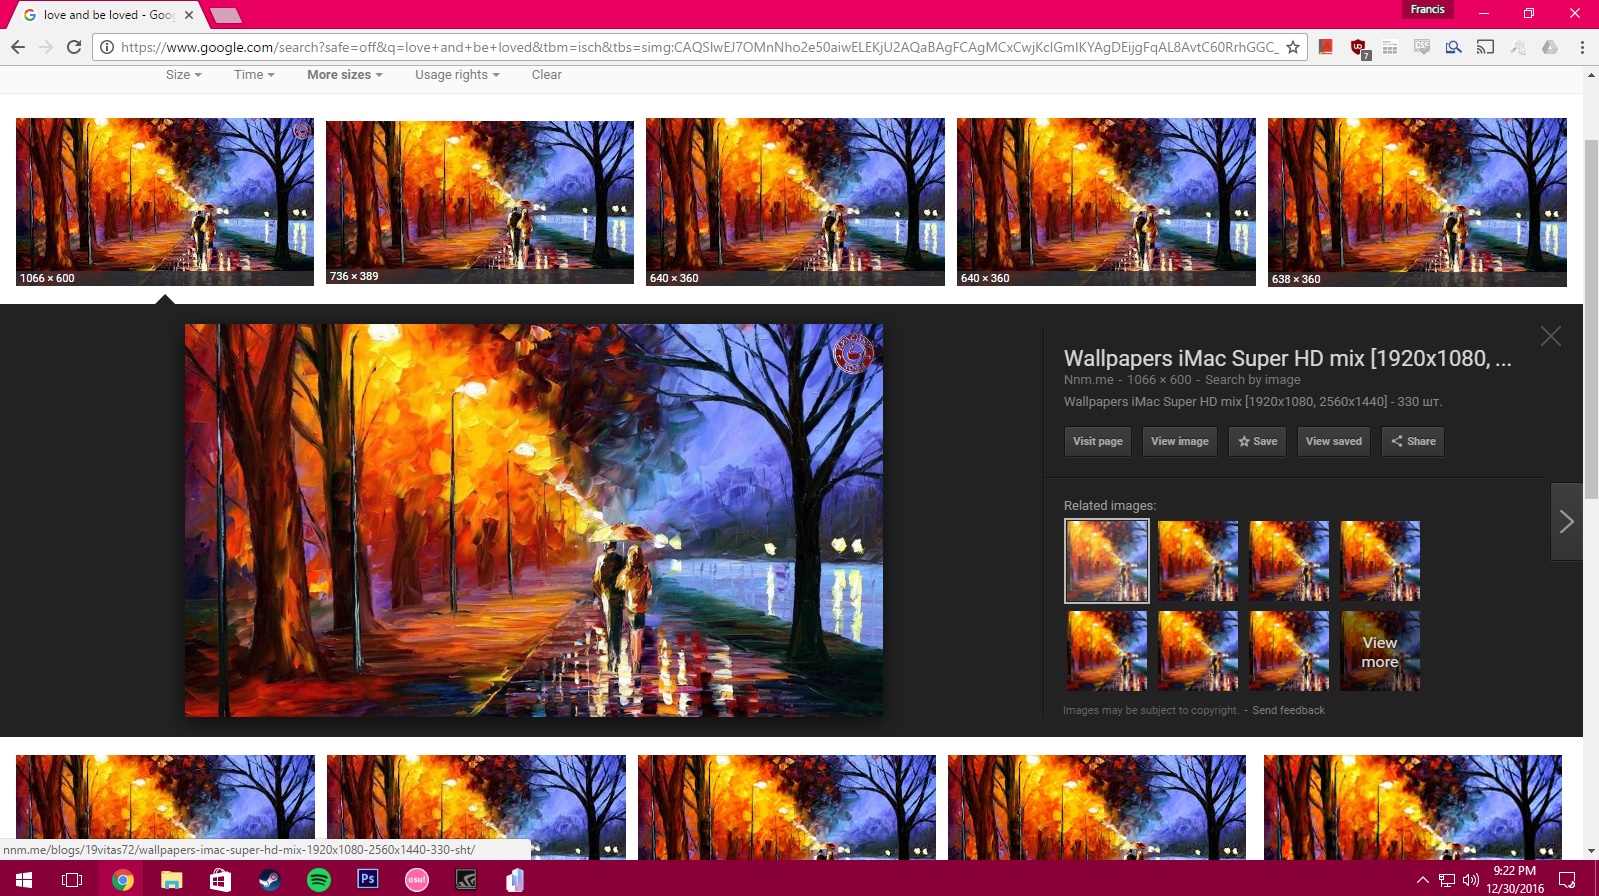Launch Windows Store from the taskbar
Image resolution: width=1599 pixels, height=896 pixels.
coord(220,880)
